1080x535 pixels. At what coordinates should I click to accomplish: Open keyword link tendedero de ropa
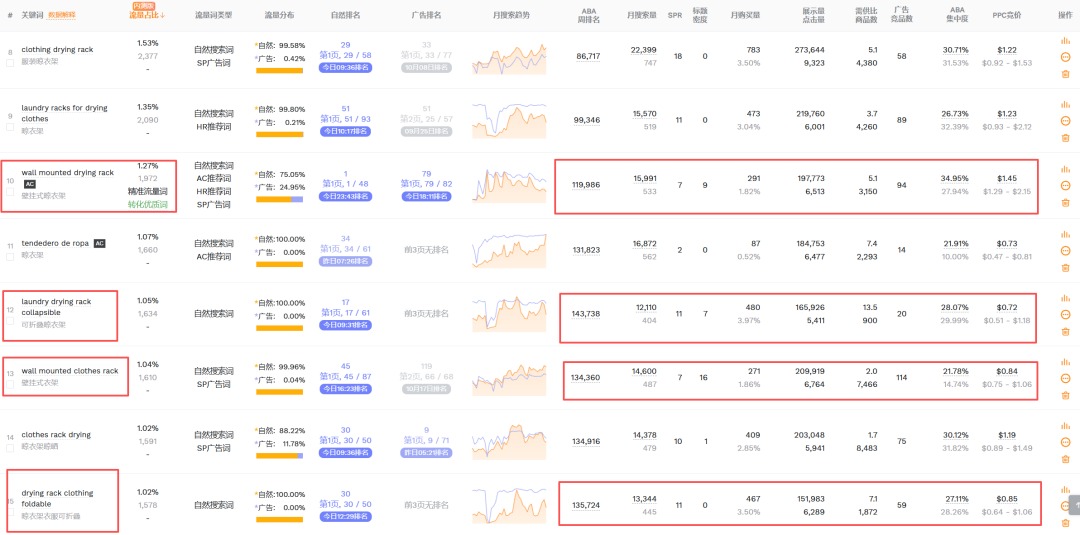click(55, 243)
